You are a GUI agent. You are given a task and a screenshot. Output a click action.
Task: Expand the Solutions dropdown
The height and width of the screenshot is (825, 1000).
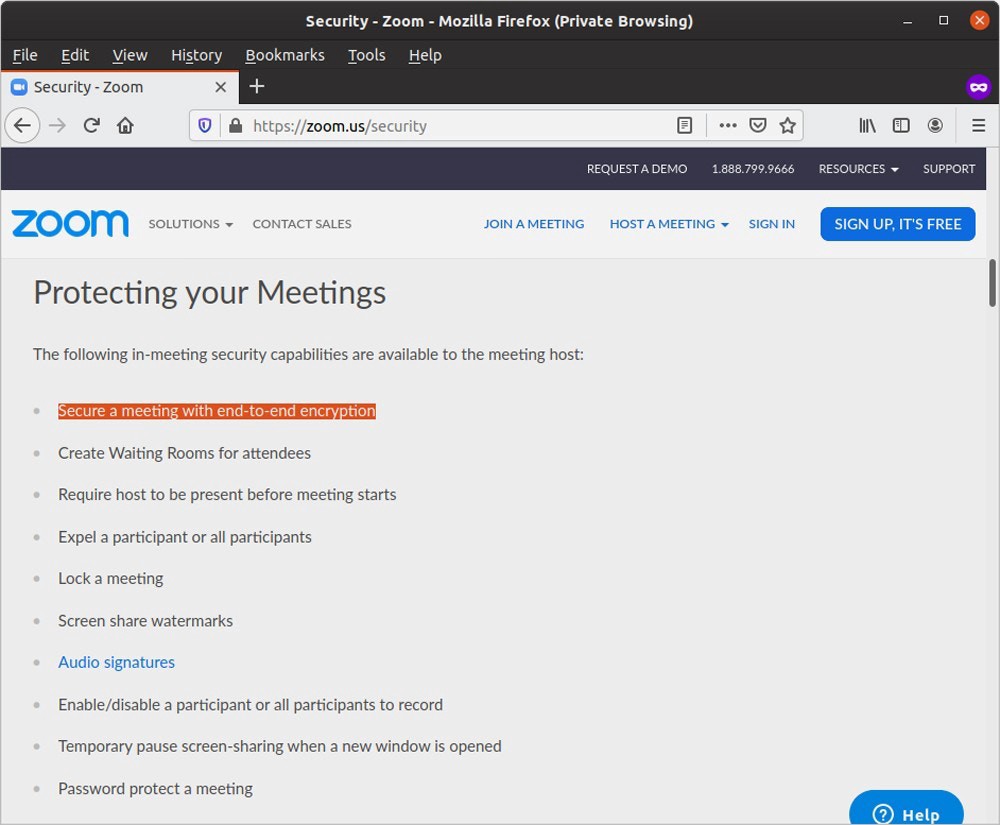pos(190,224)
